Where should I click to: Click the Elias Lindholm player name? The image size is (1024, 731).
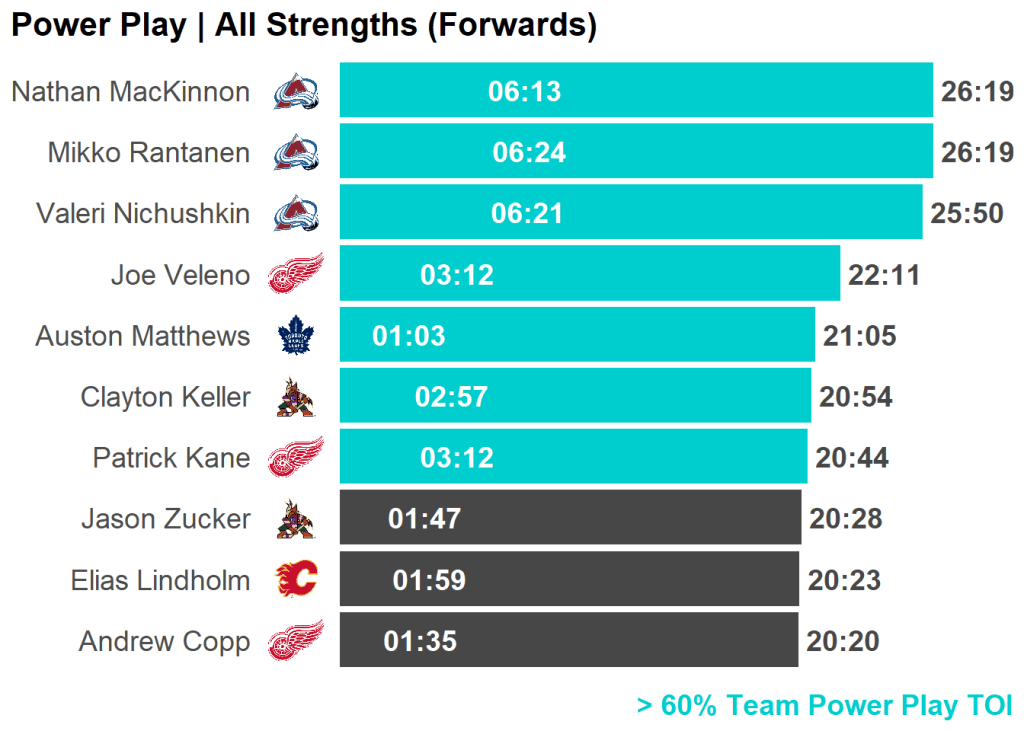(160, 580)
